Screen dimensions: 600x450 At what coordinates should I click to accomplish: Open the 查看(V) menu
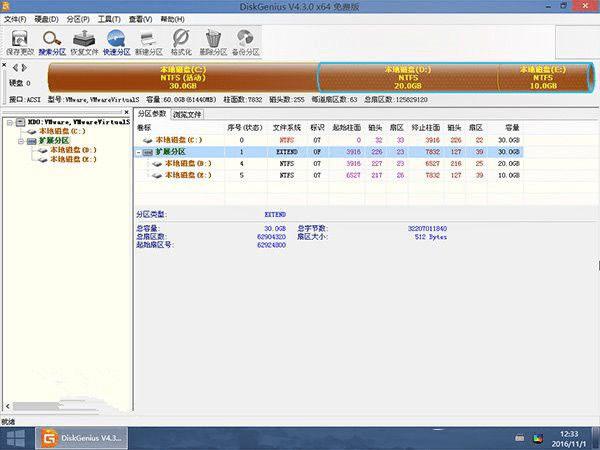(140, 19)
